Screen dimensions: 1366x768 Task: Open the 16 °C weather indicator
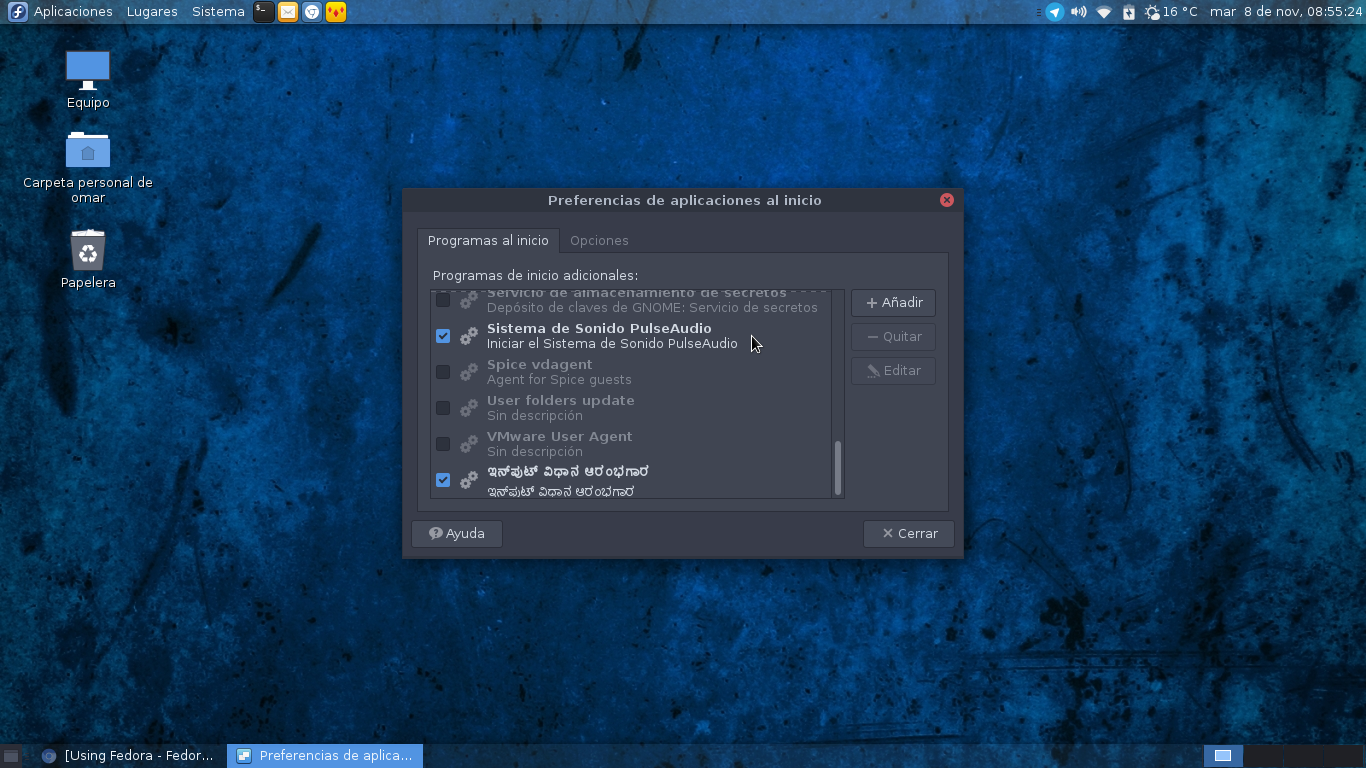coord(1171,12)
